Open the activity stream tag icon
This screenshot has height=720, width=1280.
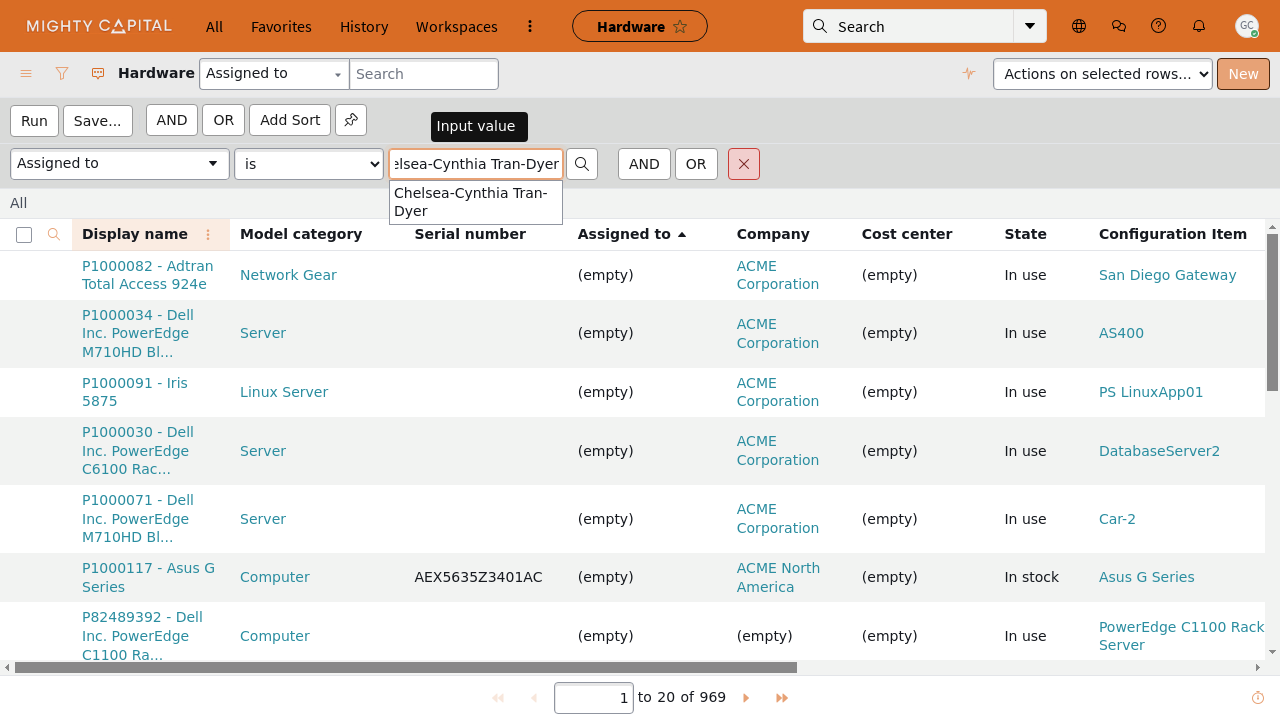pyautogui.click(x=98, y=74)
